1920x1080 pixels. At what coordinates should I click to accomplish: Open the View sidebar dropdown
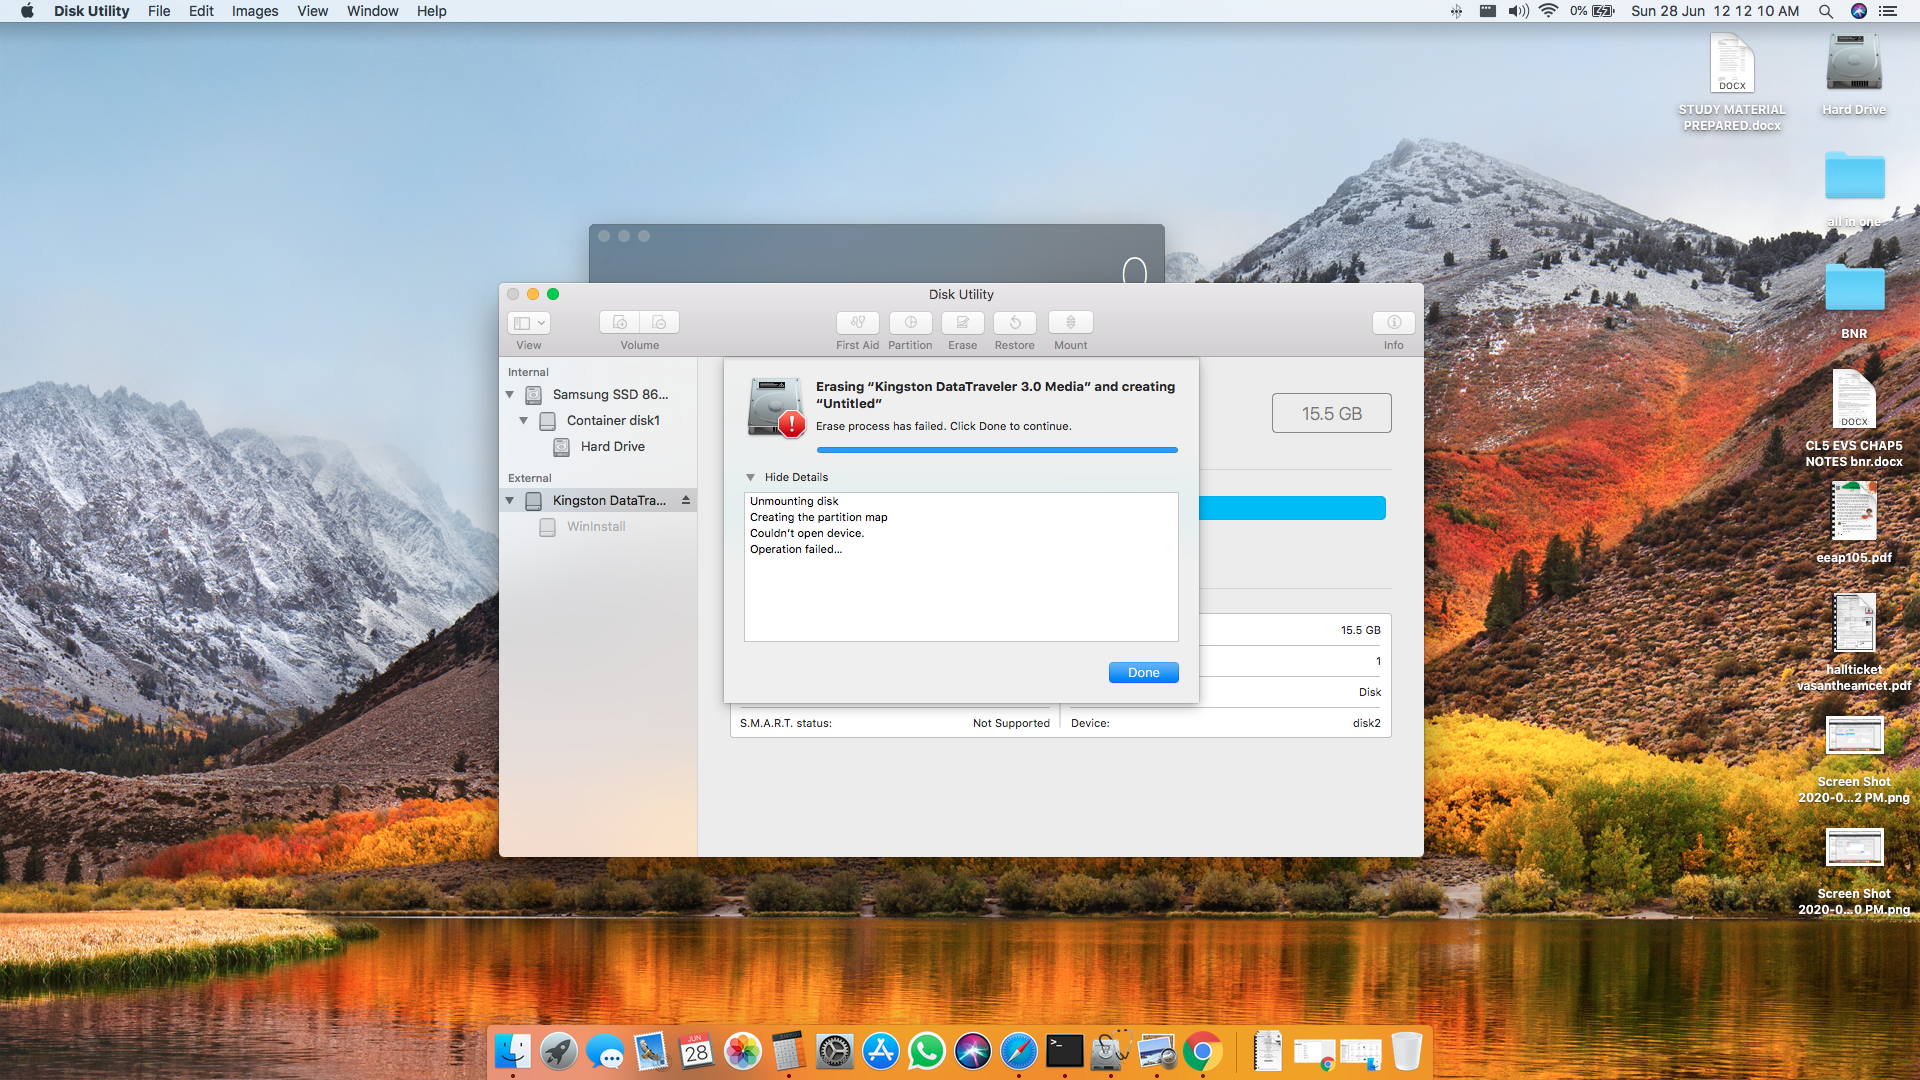[529, 322]
